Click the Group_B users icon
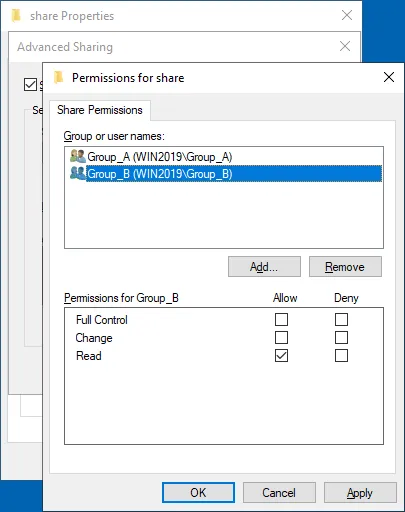The height and width of the screenshot is (512, 405). click(x=78, y=173)
